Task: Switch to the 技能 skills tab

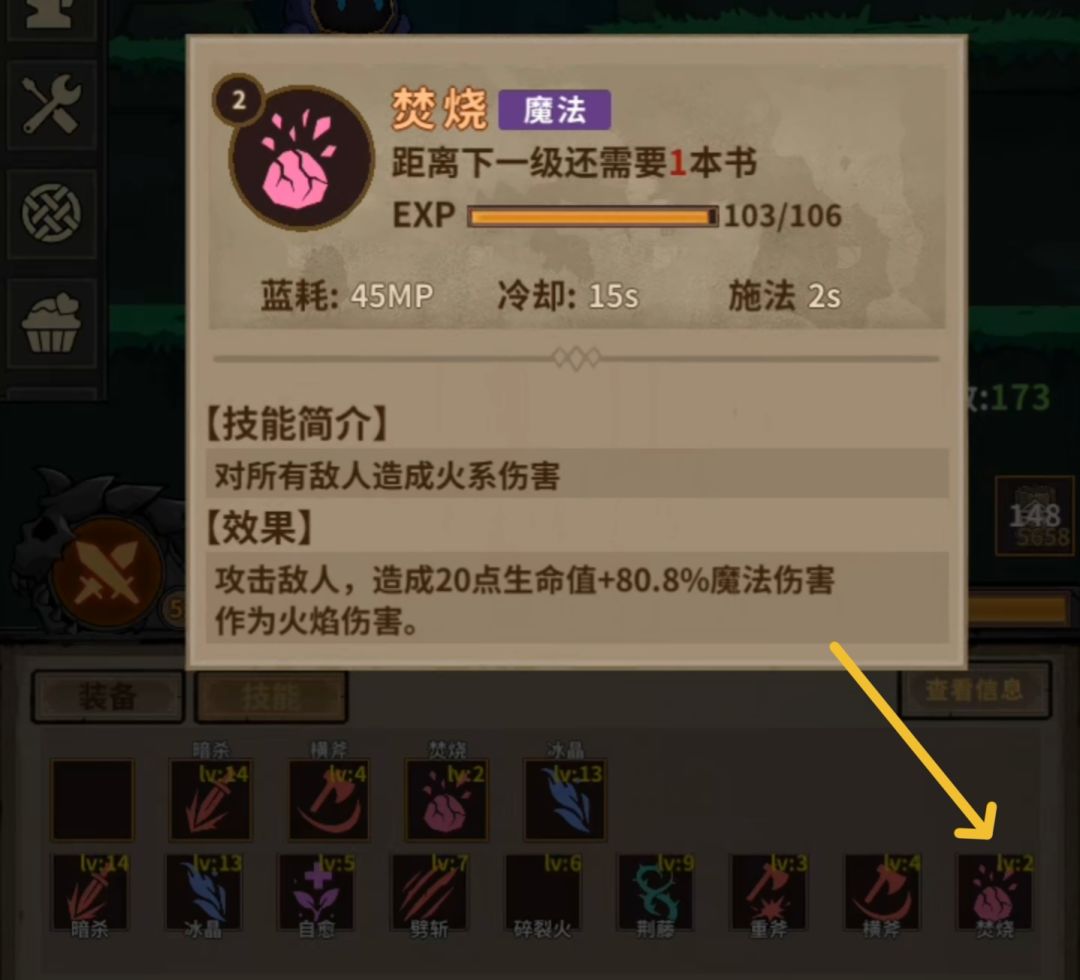Action: point(271,696)
